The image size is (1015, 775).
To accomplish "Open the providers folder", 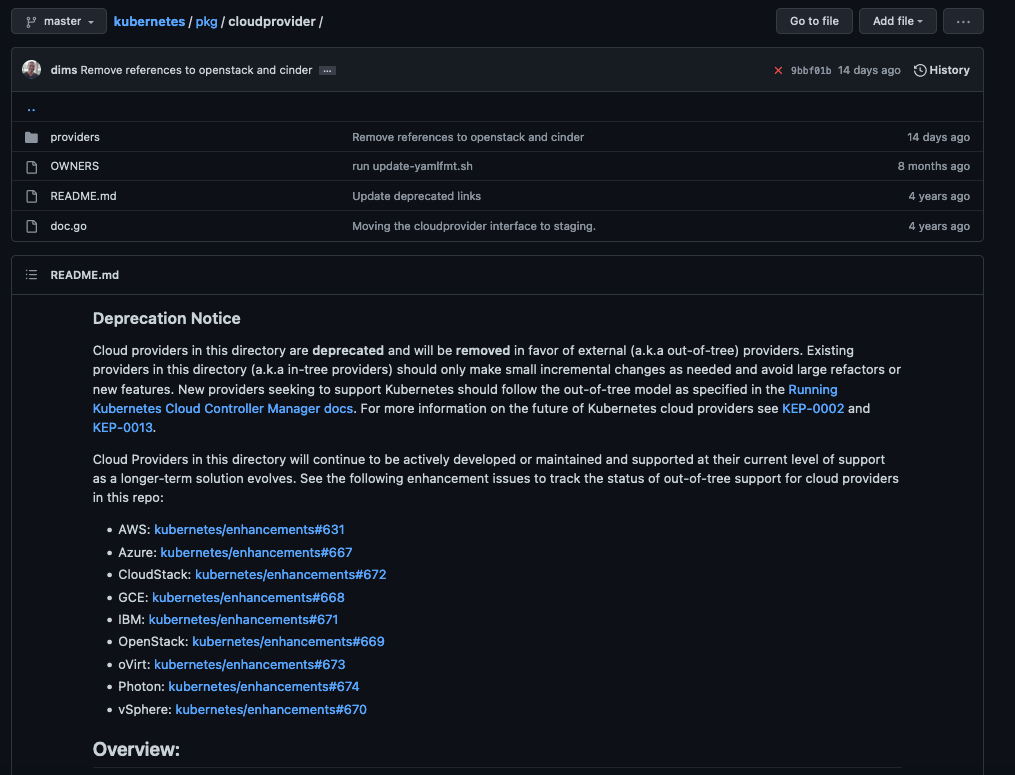I will (x=75, y=137).
